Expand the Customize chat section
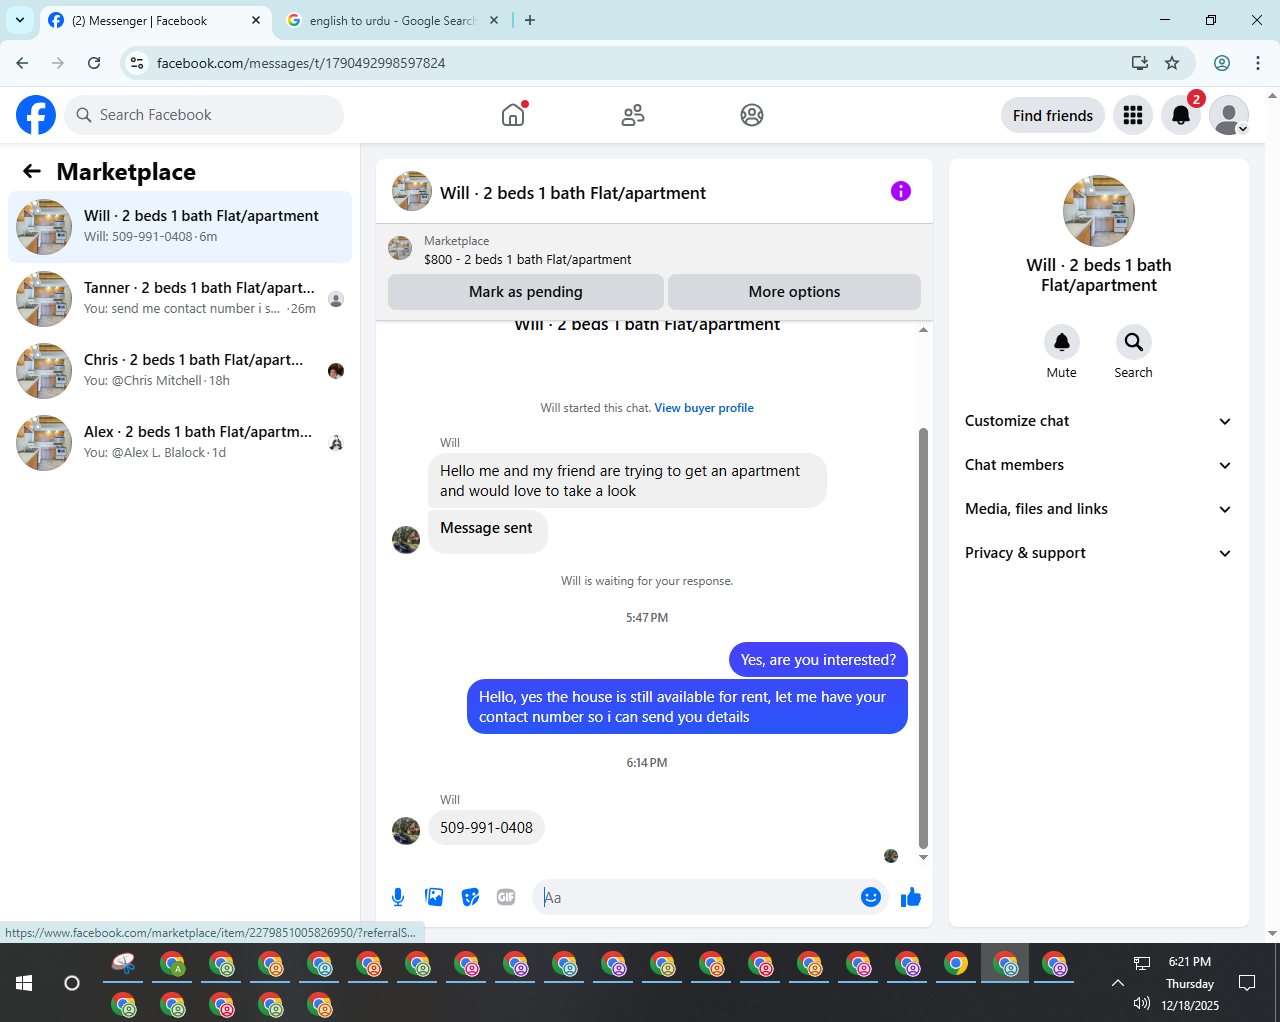 (x=1099, y=421)
